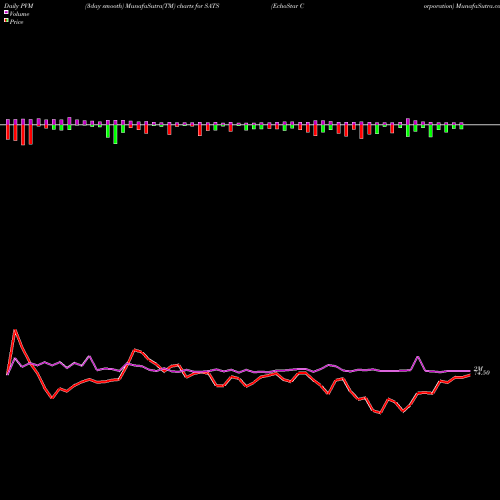Viewport: 500px width, 500px height.
Task: Click the price value label beneath 2M
Action: click(482, 373)
